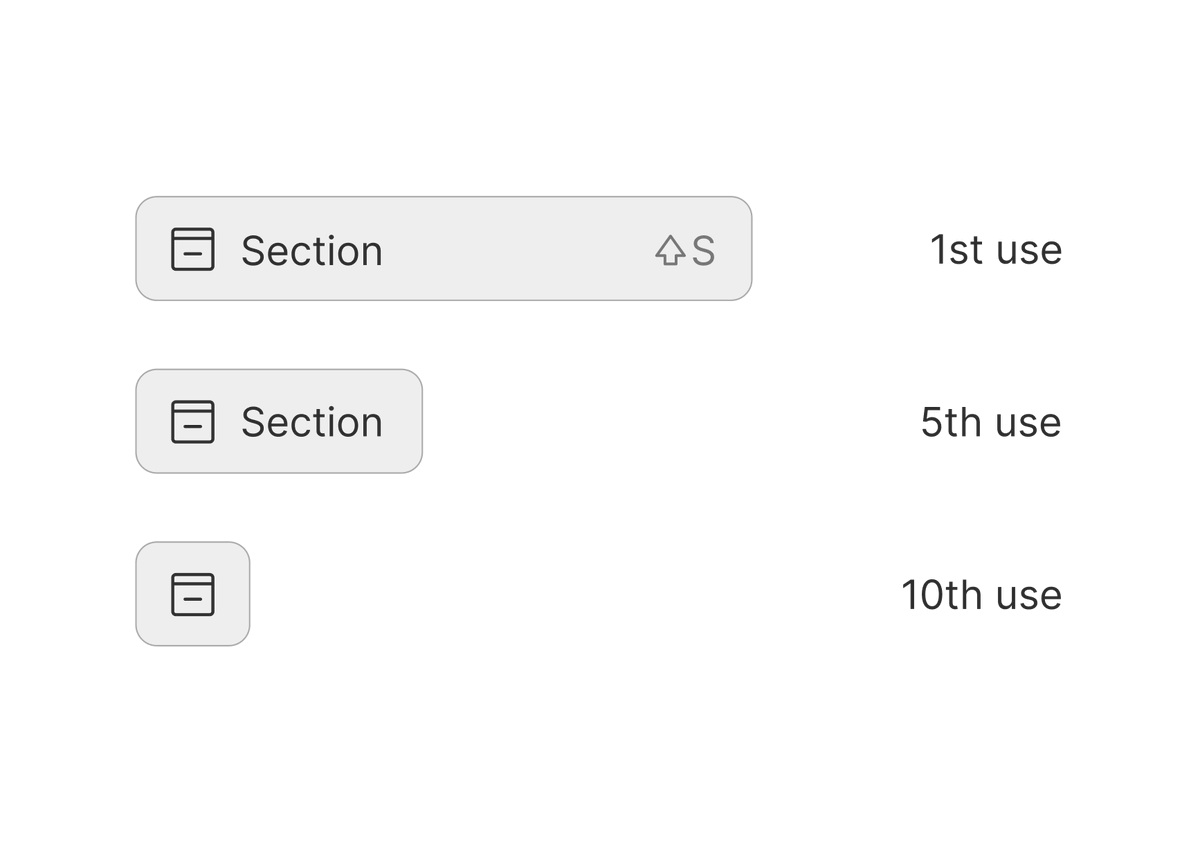Click the Section icon in the widest button

point(193,249)
